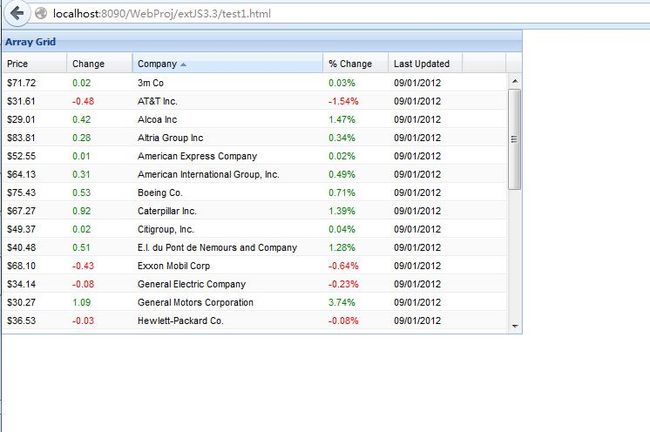Click the 0.71% percent change cell
This screenshot has width=650, height=432.
pos(342,192)
